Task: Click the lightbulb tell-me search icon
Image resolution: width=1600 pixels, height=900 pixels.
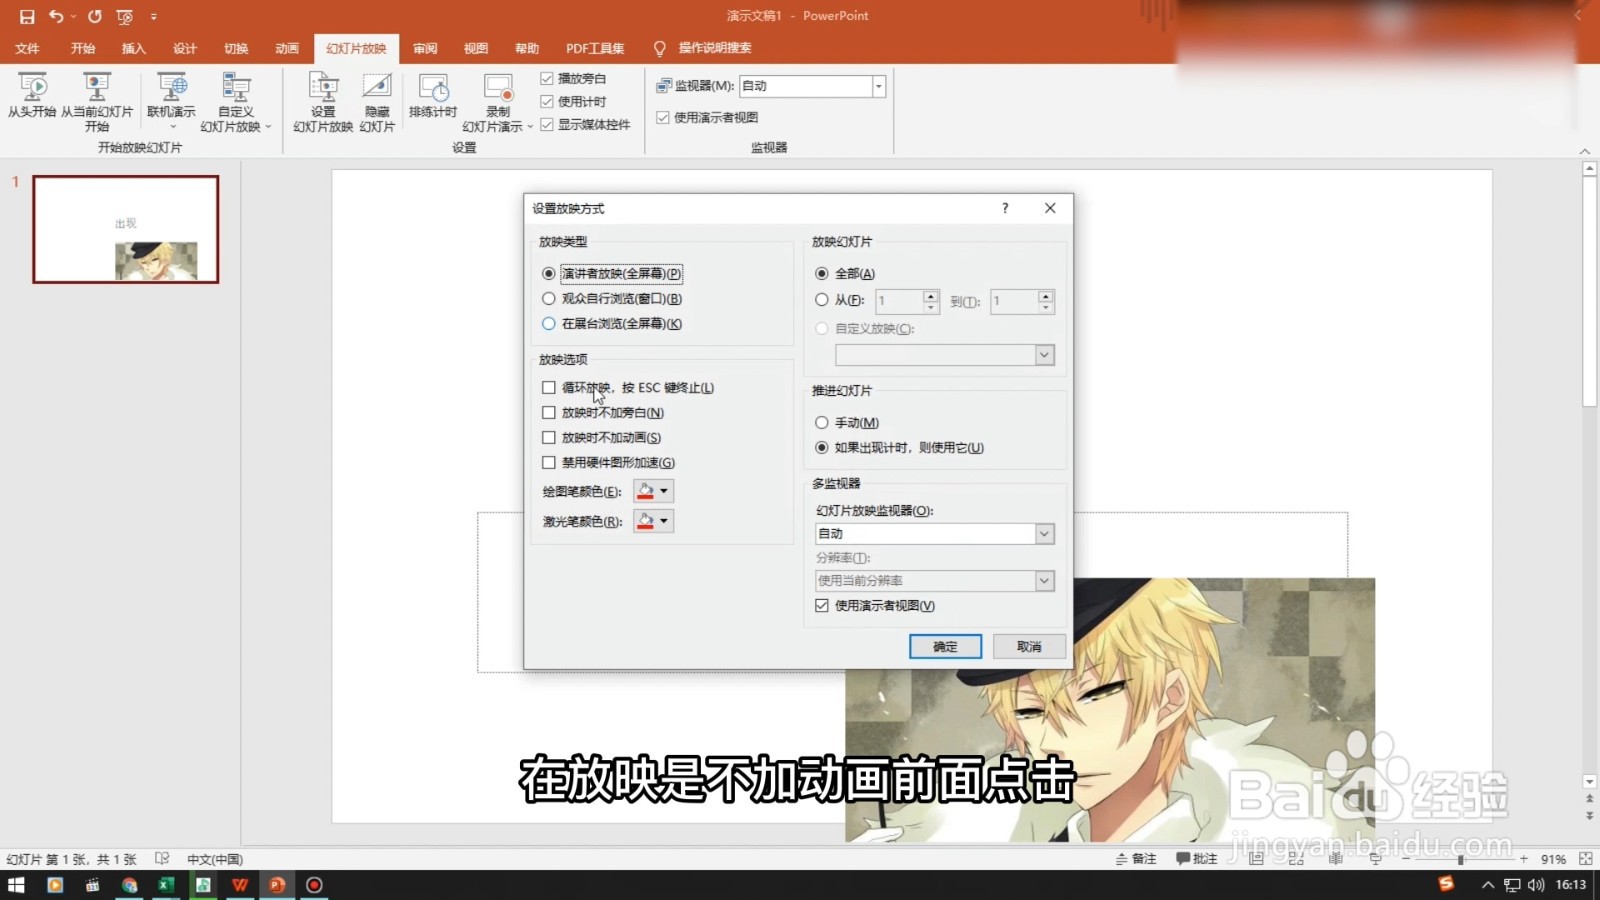Action: tap(659, 48)
